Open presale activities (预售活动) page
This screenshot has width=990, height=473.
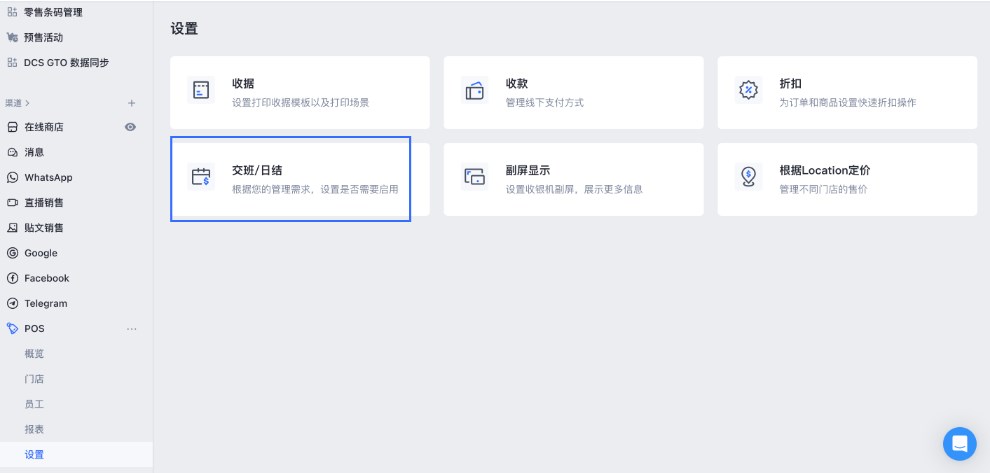pyautogui.click(x=43, y=37)
